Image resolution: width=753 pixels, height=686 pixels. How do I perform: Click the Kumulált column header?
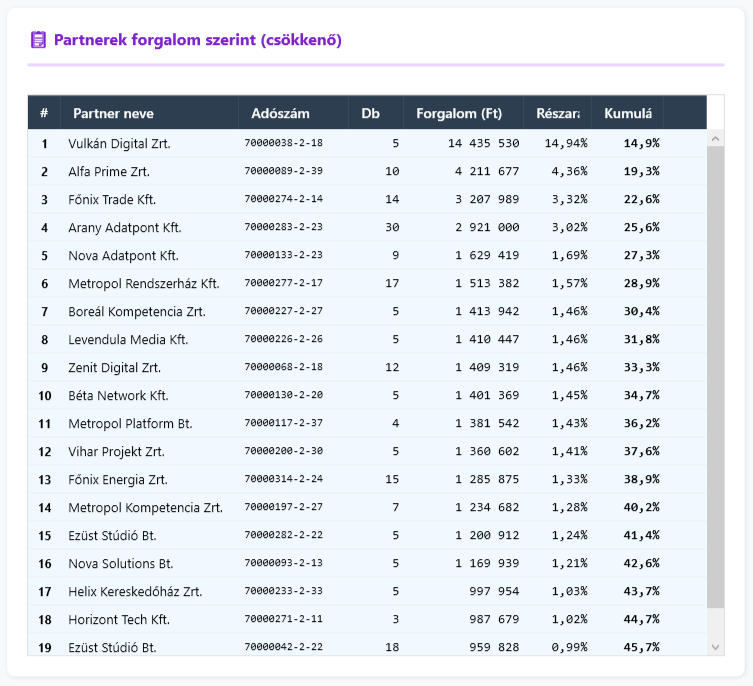(627, 113)
